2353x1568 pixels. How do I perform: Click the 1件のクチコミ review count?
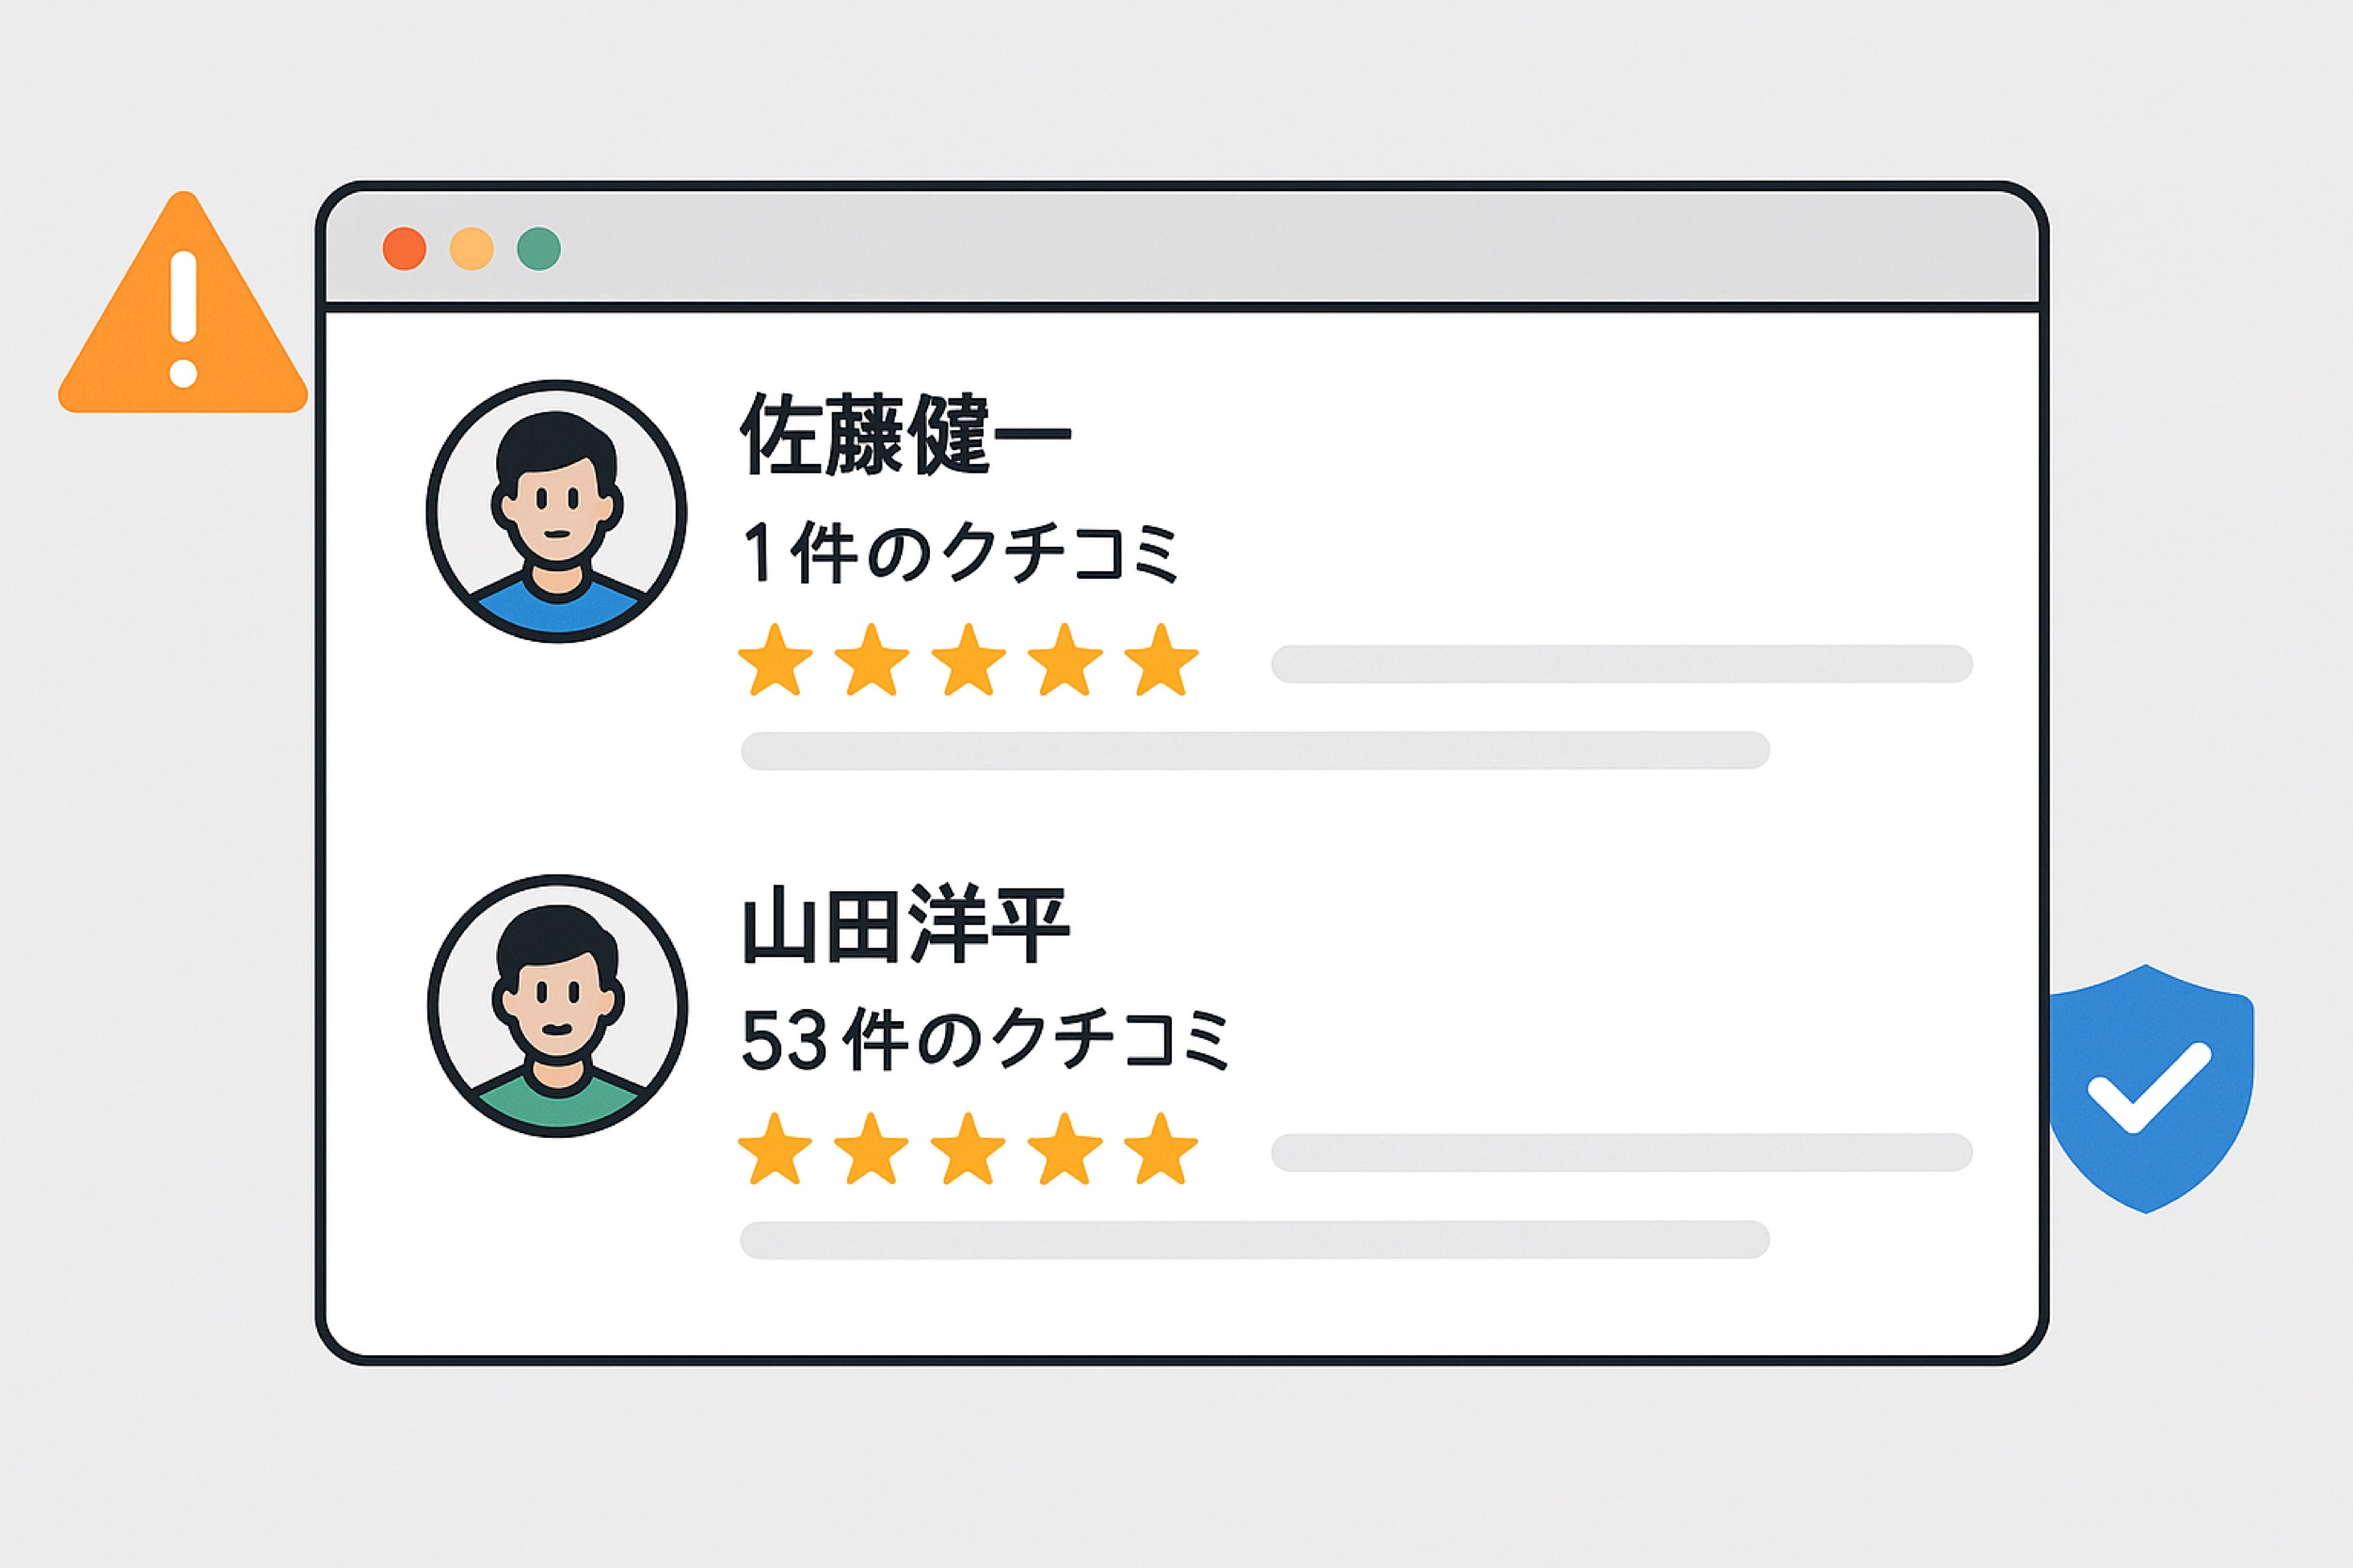coord(960,553)
